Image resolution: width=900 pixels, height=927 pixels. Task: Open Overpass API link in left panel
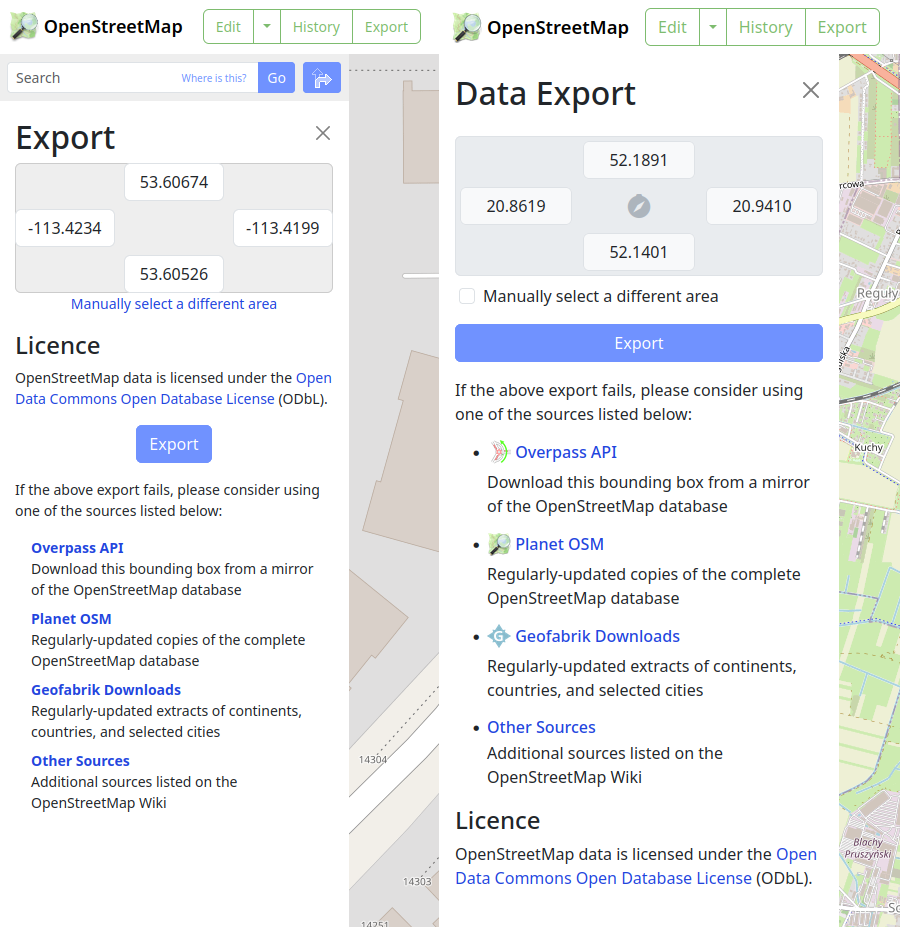pos(77,548)
